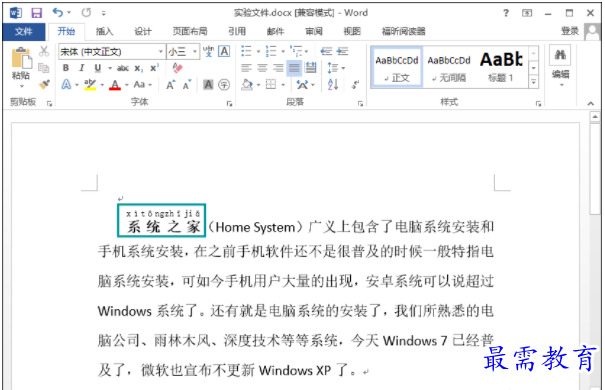Clear all formatting with eraser icon
This screenshot has height=390, width=605.
(x=177, y=68)
